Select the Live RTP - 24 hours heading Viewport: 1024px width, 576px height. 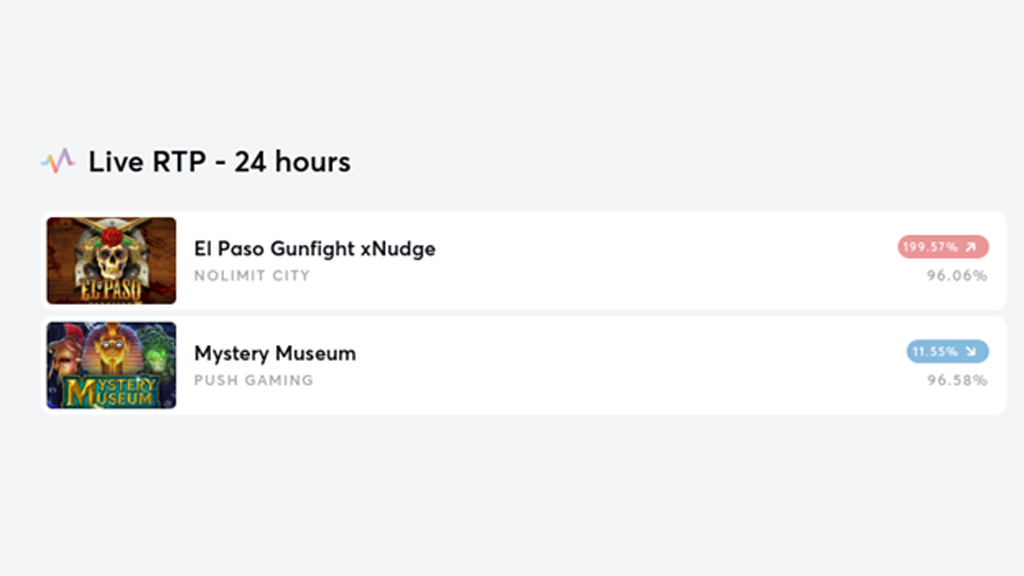[x=219, y=161]
